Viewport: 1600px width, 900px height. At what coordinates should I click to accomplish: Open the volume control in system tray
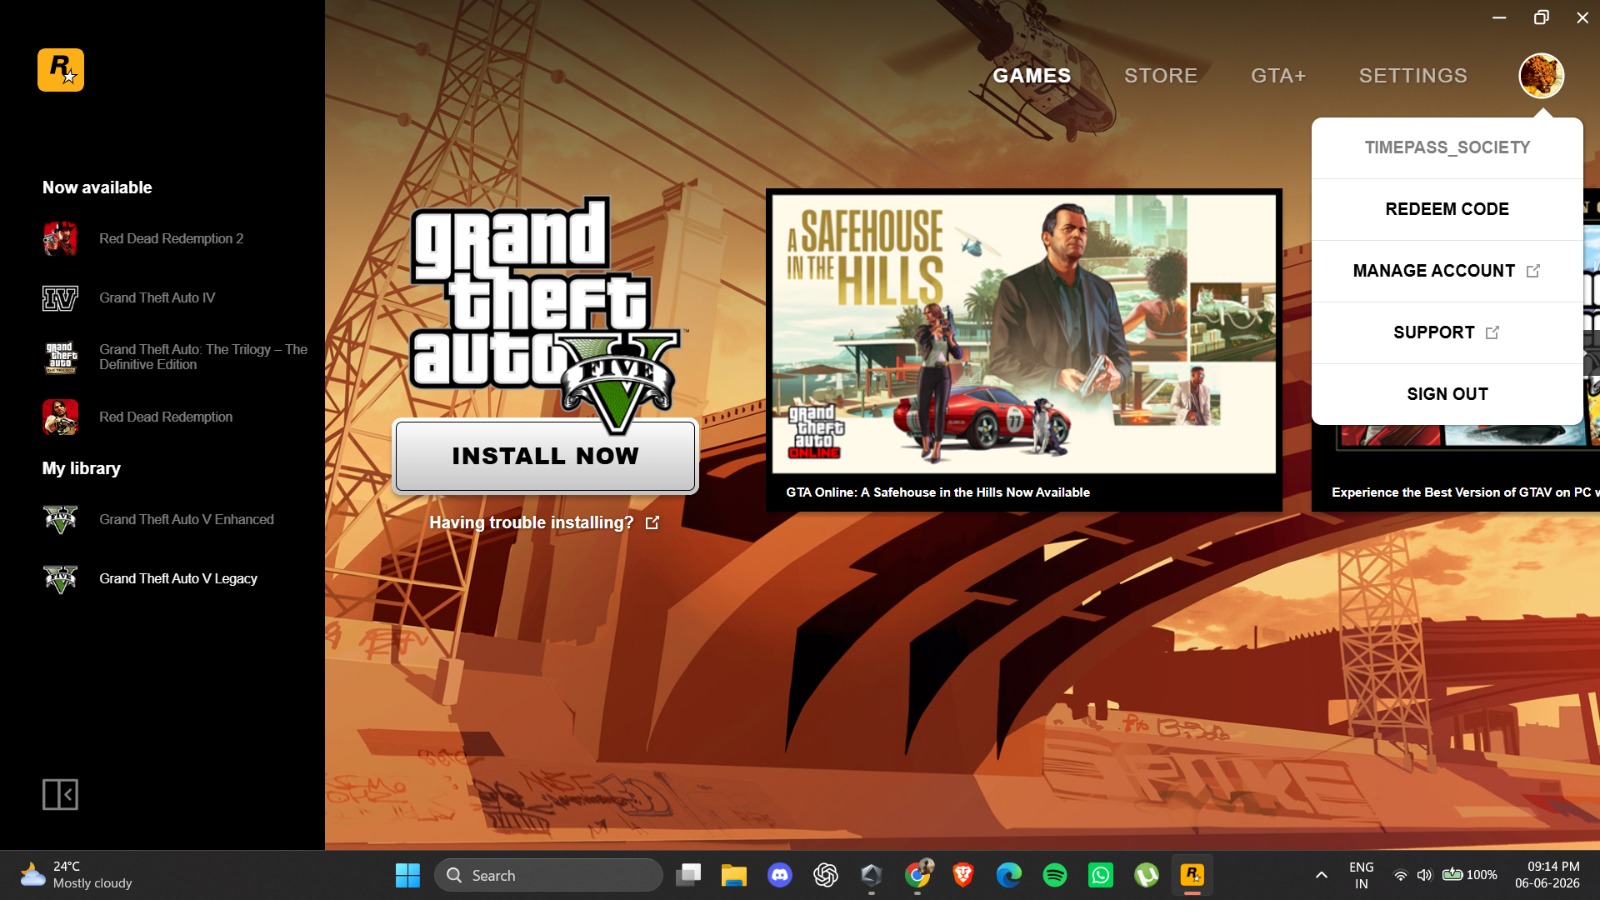pyautogui.click(x=1424, y=875)
